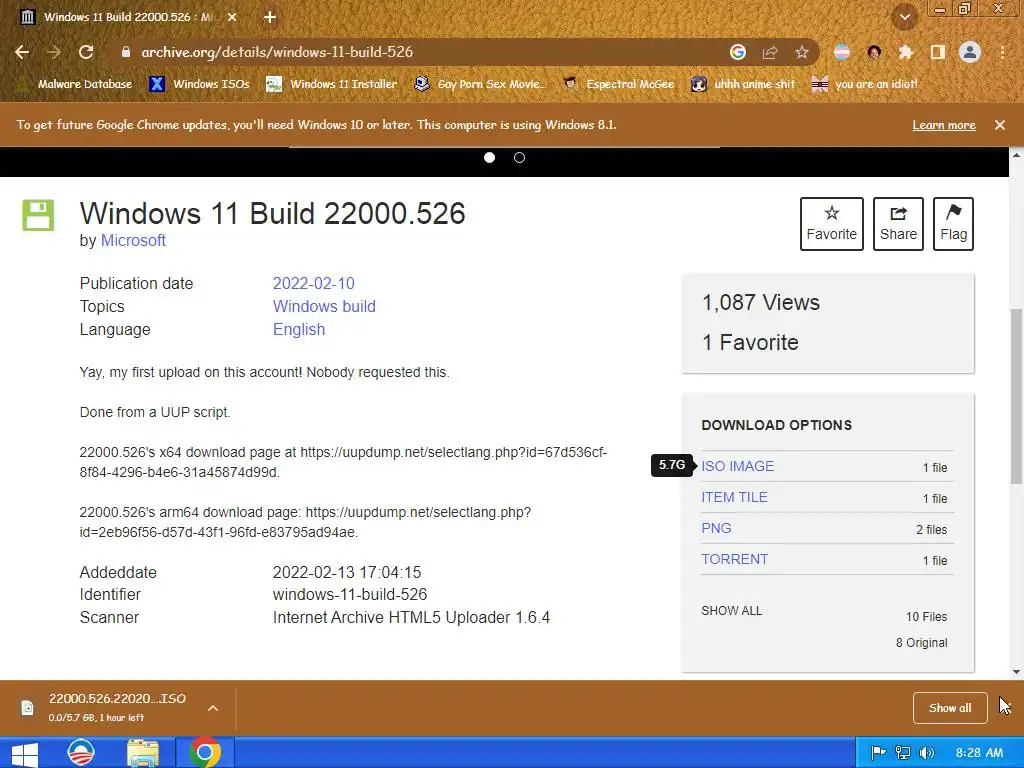Click the windows-11-build-526 identifier value
This screenshot has height=768, width=1024.
(349, 594)
